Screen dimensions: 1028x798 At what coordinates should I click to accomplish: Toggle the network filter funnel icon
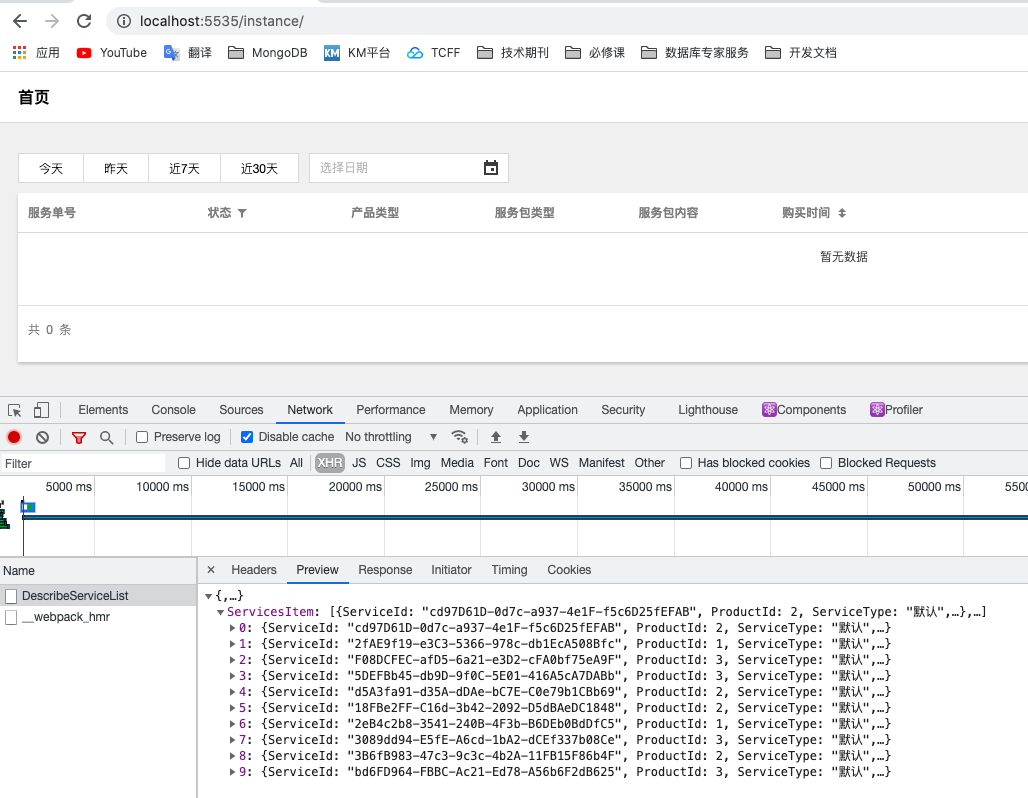pos(79,437)
